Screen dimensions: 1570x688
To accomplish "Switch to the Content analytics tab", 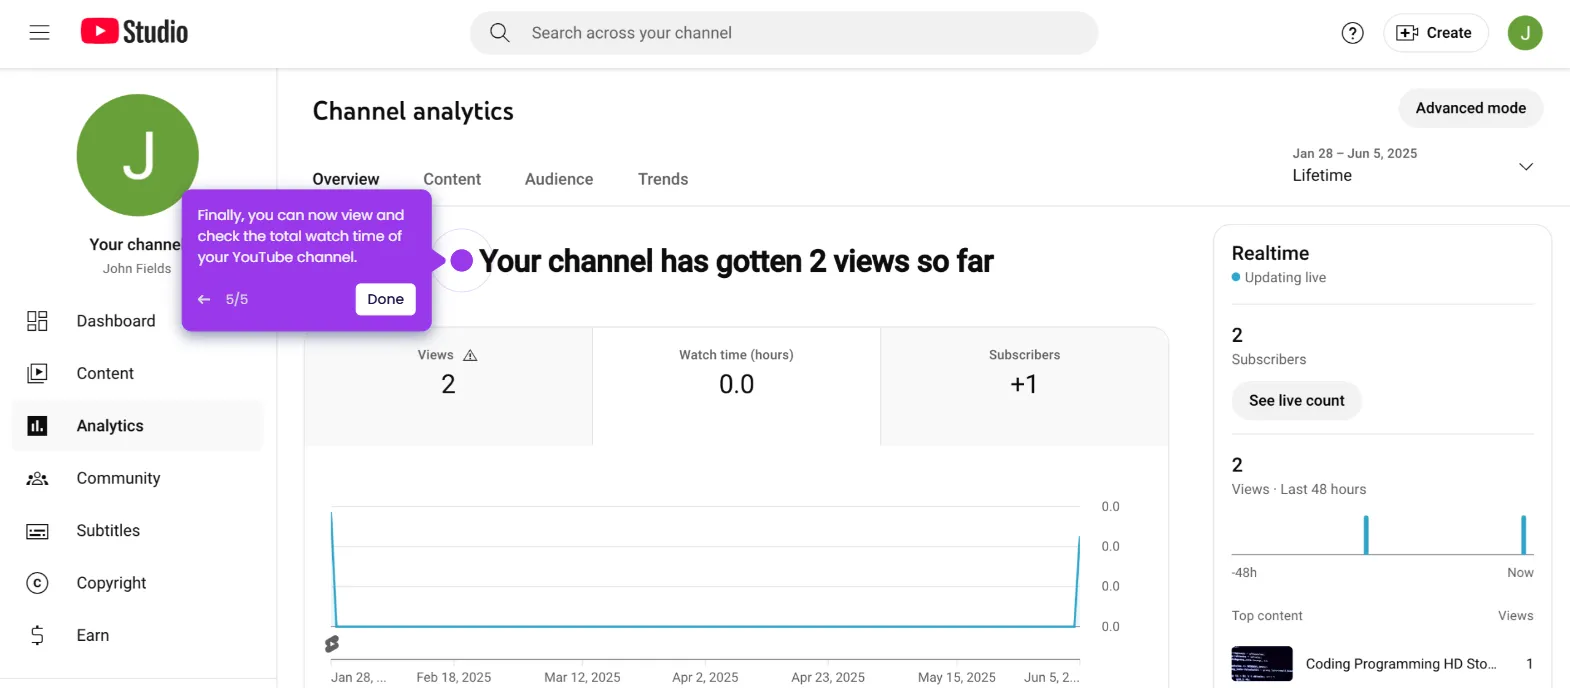I will coord(452,179).
